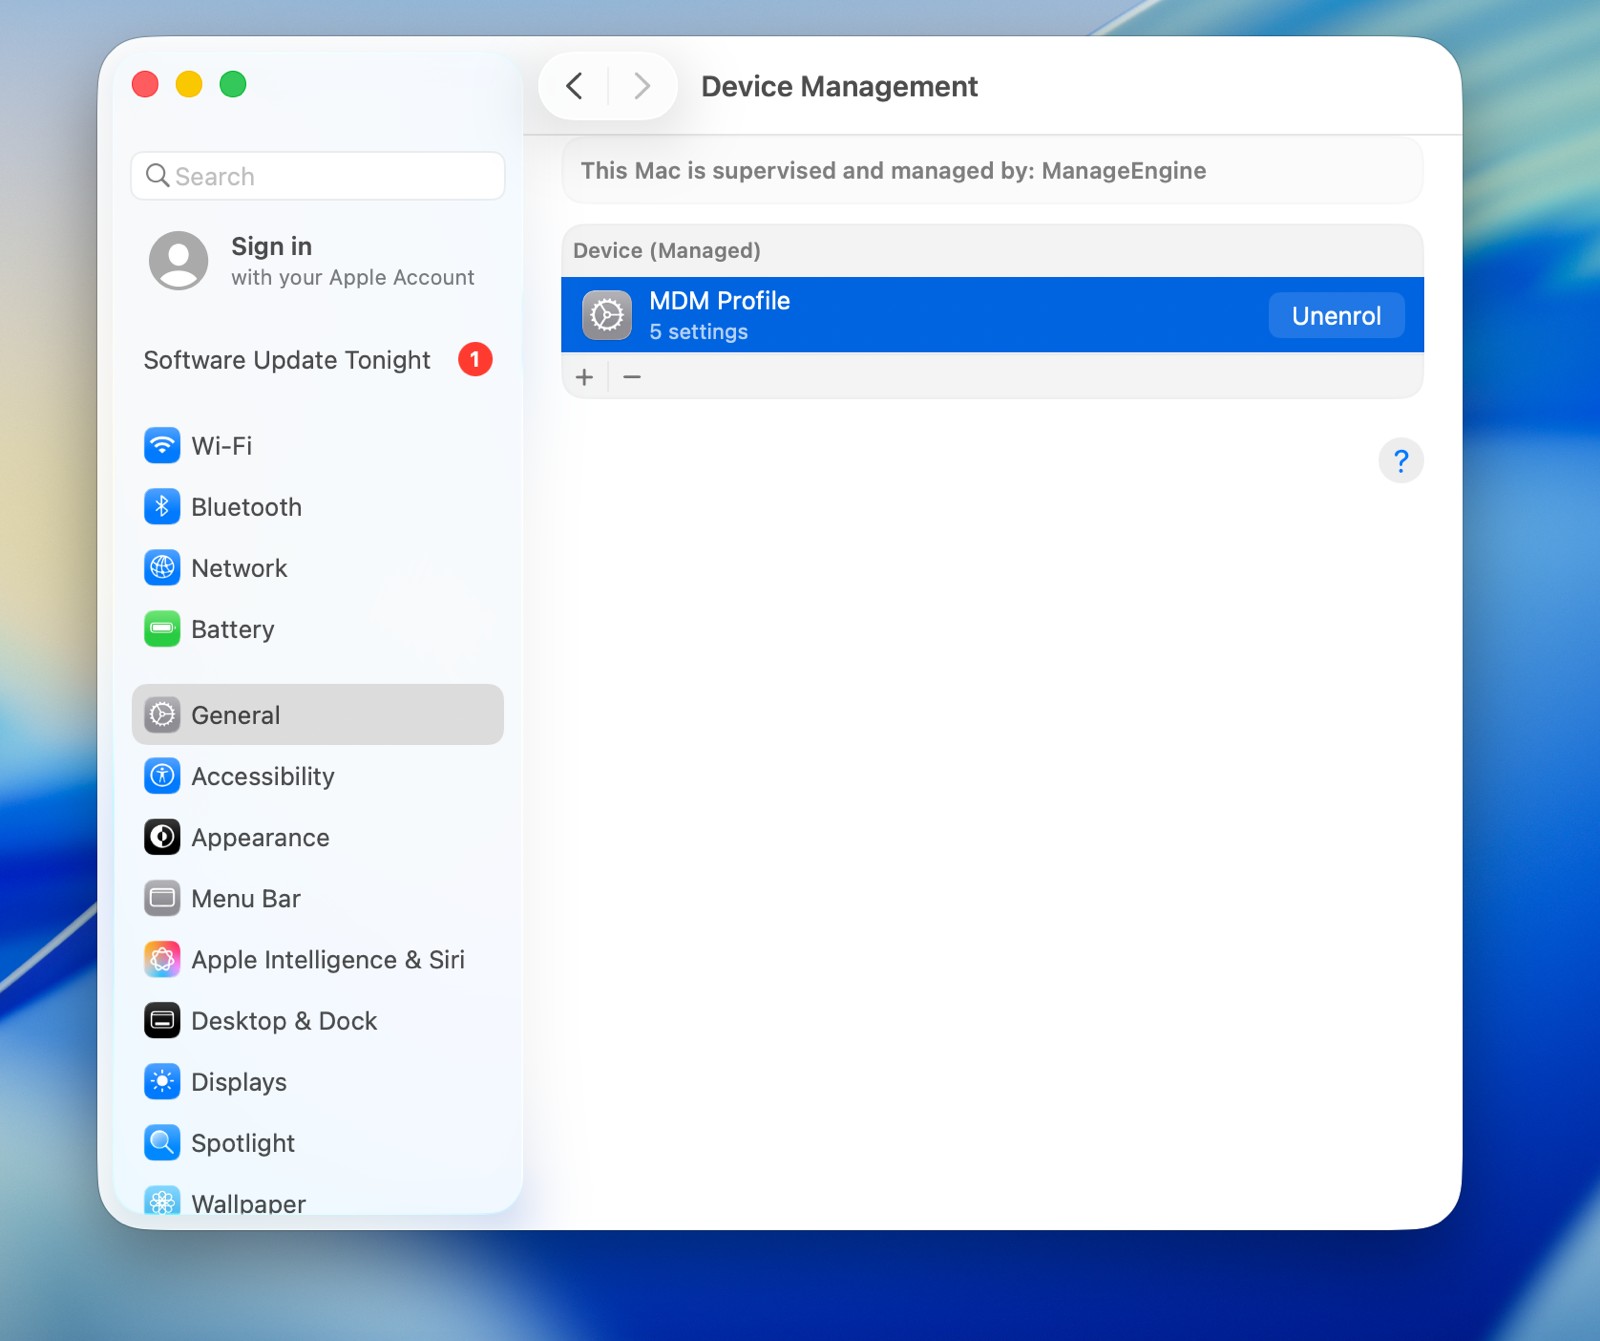Click the Displays sun icon
The image size is (1600, 1341).
click(162, 1082)
